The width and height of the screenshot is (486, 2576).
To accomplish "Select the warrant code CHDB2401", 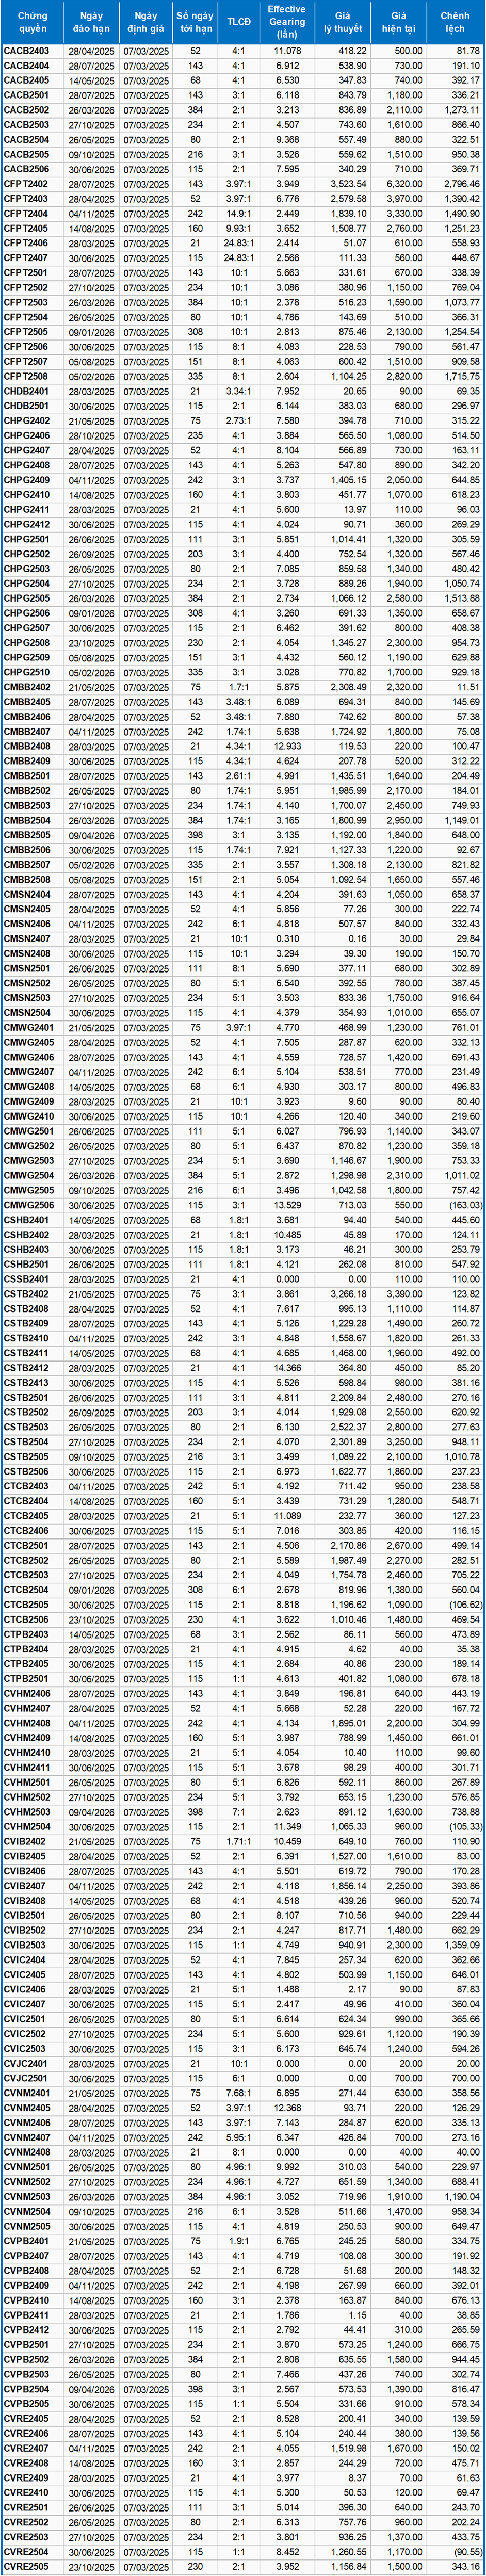I will click(x=26, y=391).
